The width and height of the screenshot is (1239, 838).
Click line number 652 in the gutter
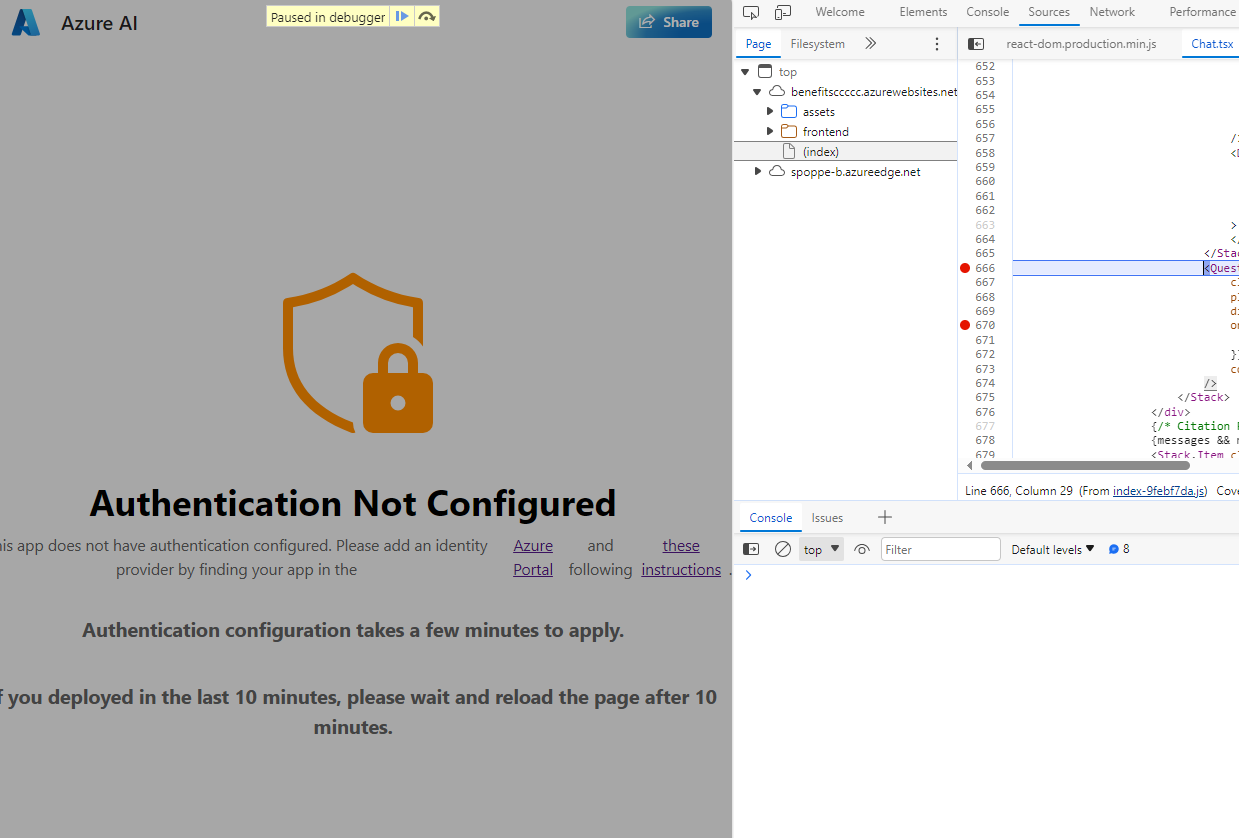click(985, 66)
